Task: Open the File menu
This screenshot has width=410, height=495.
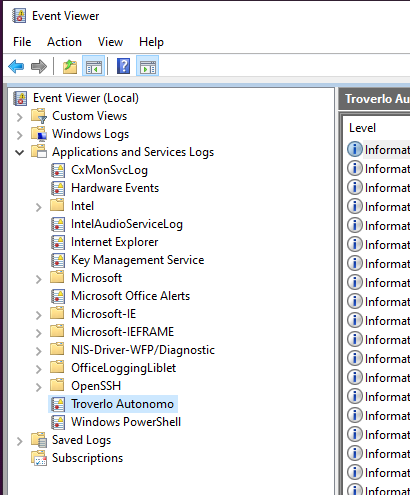Action: [22, 42]
